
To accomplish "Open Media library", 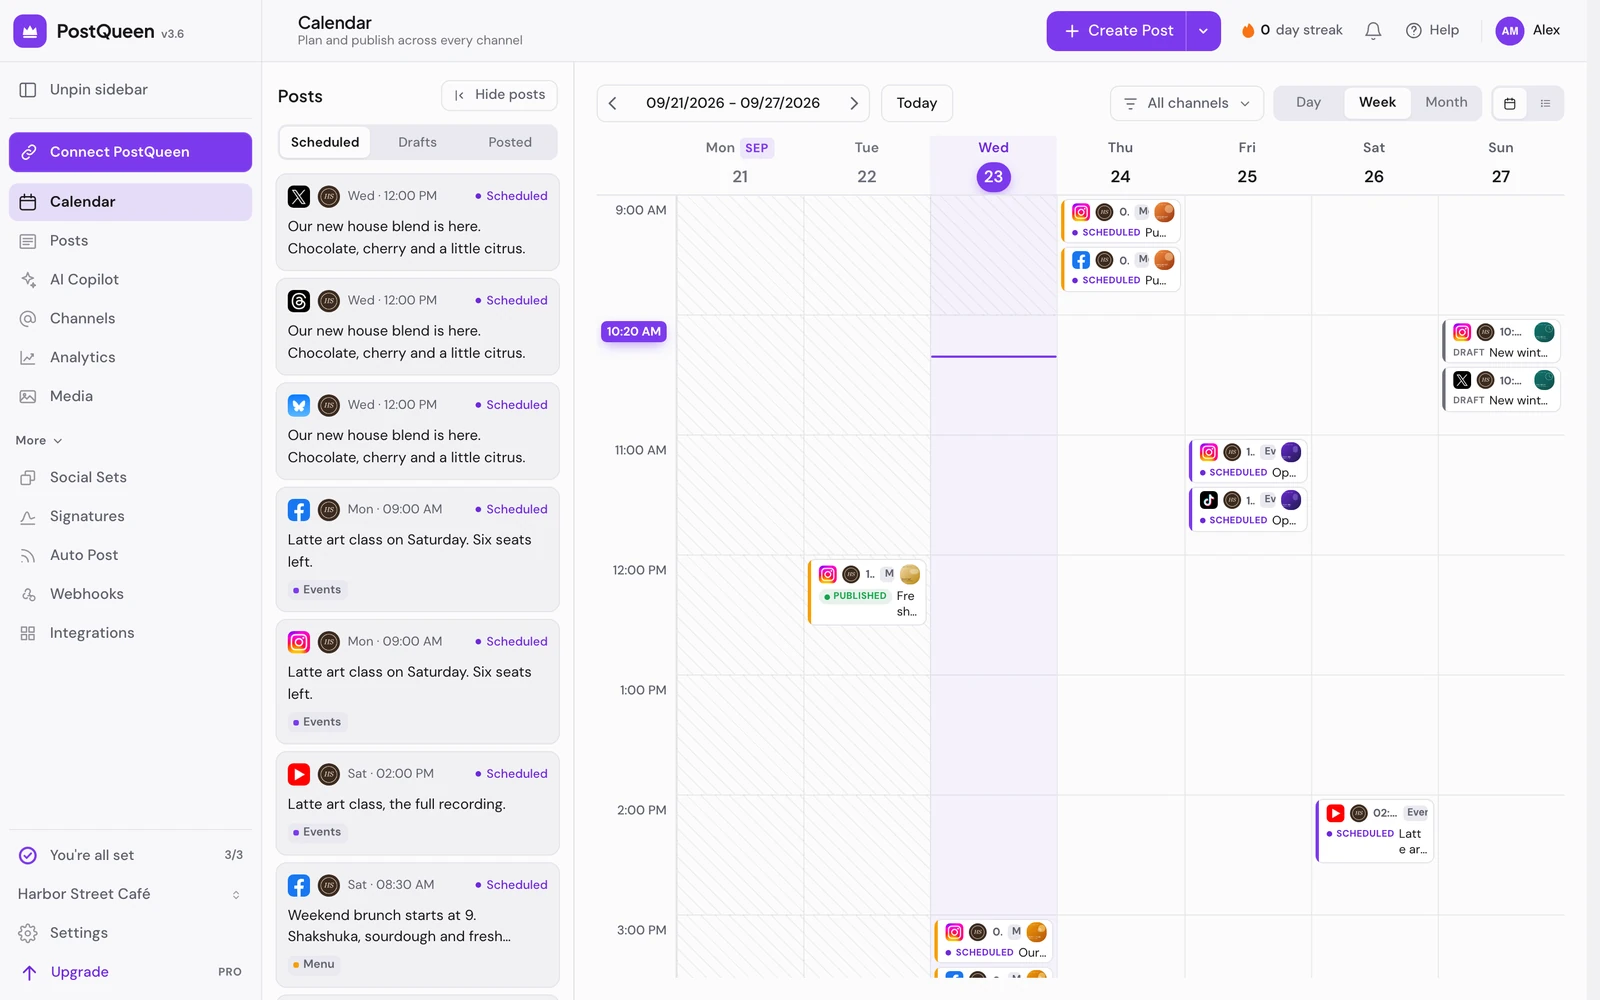I will point(130,396).
